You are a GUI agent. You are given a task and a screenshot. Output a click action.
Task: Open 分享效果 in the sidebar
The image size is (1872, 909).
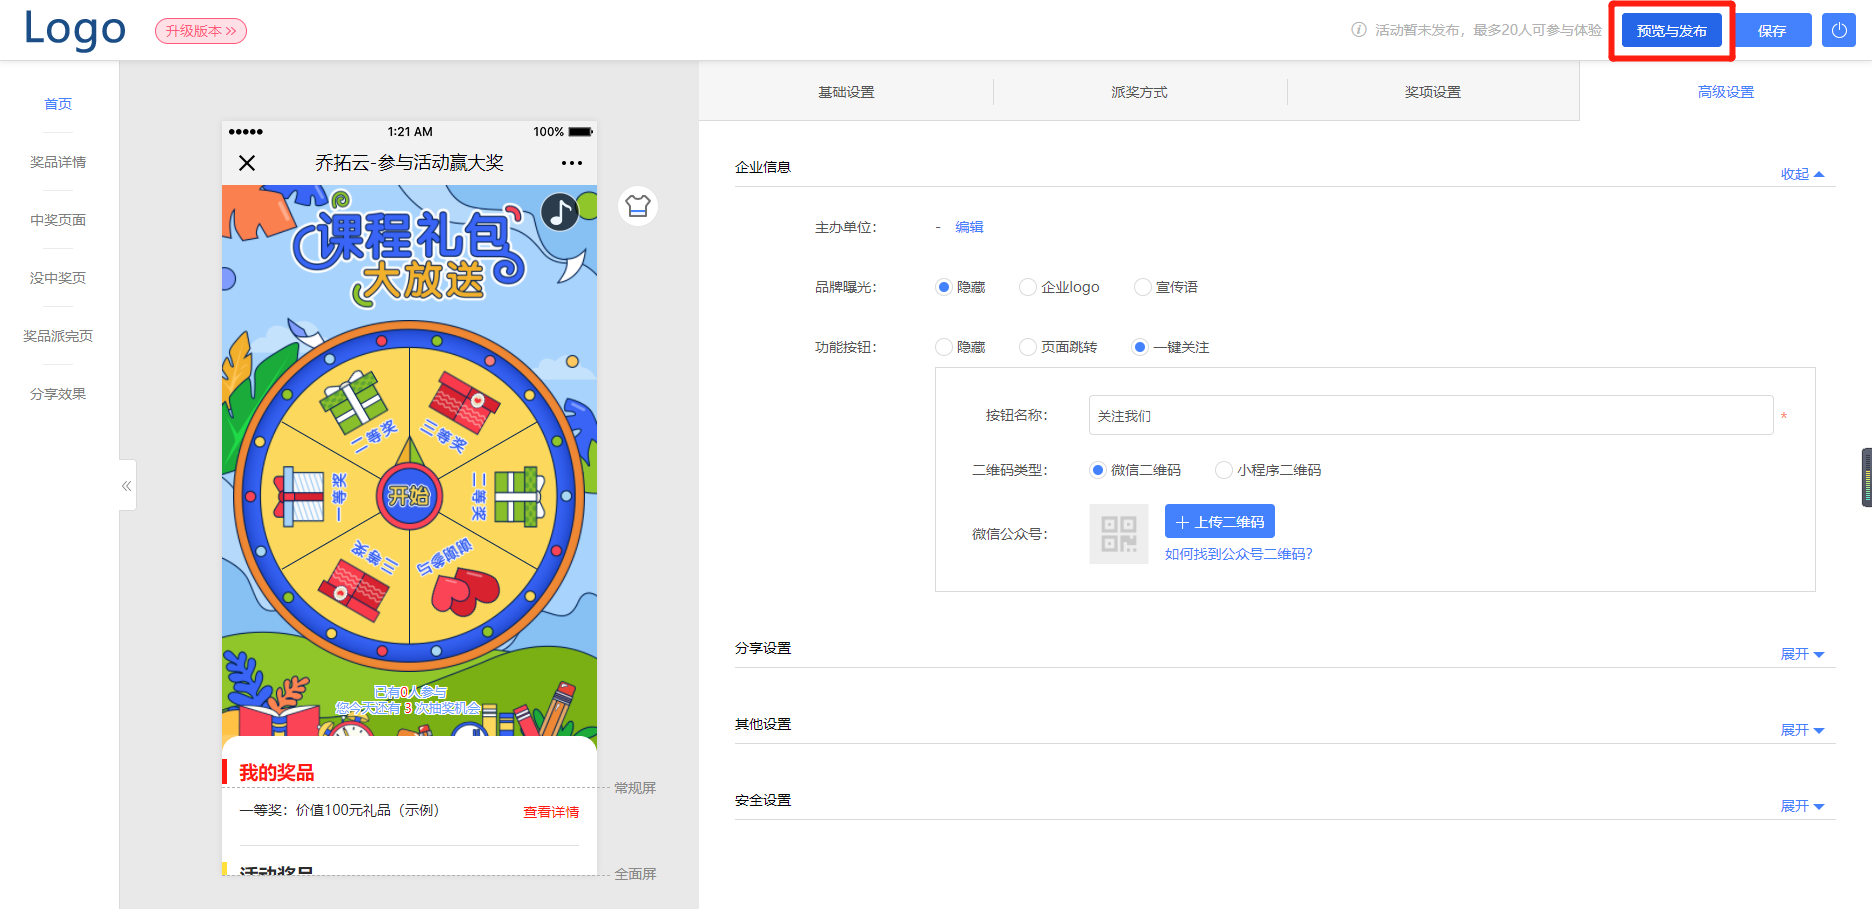58,394
